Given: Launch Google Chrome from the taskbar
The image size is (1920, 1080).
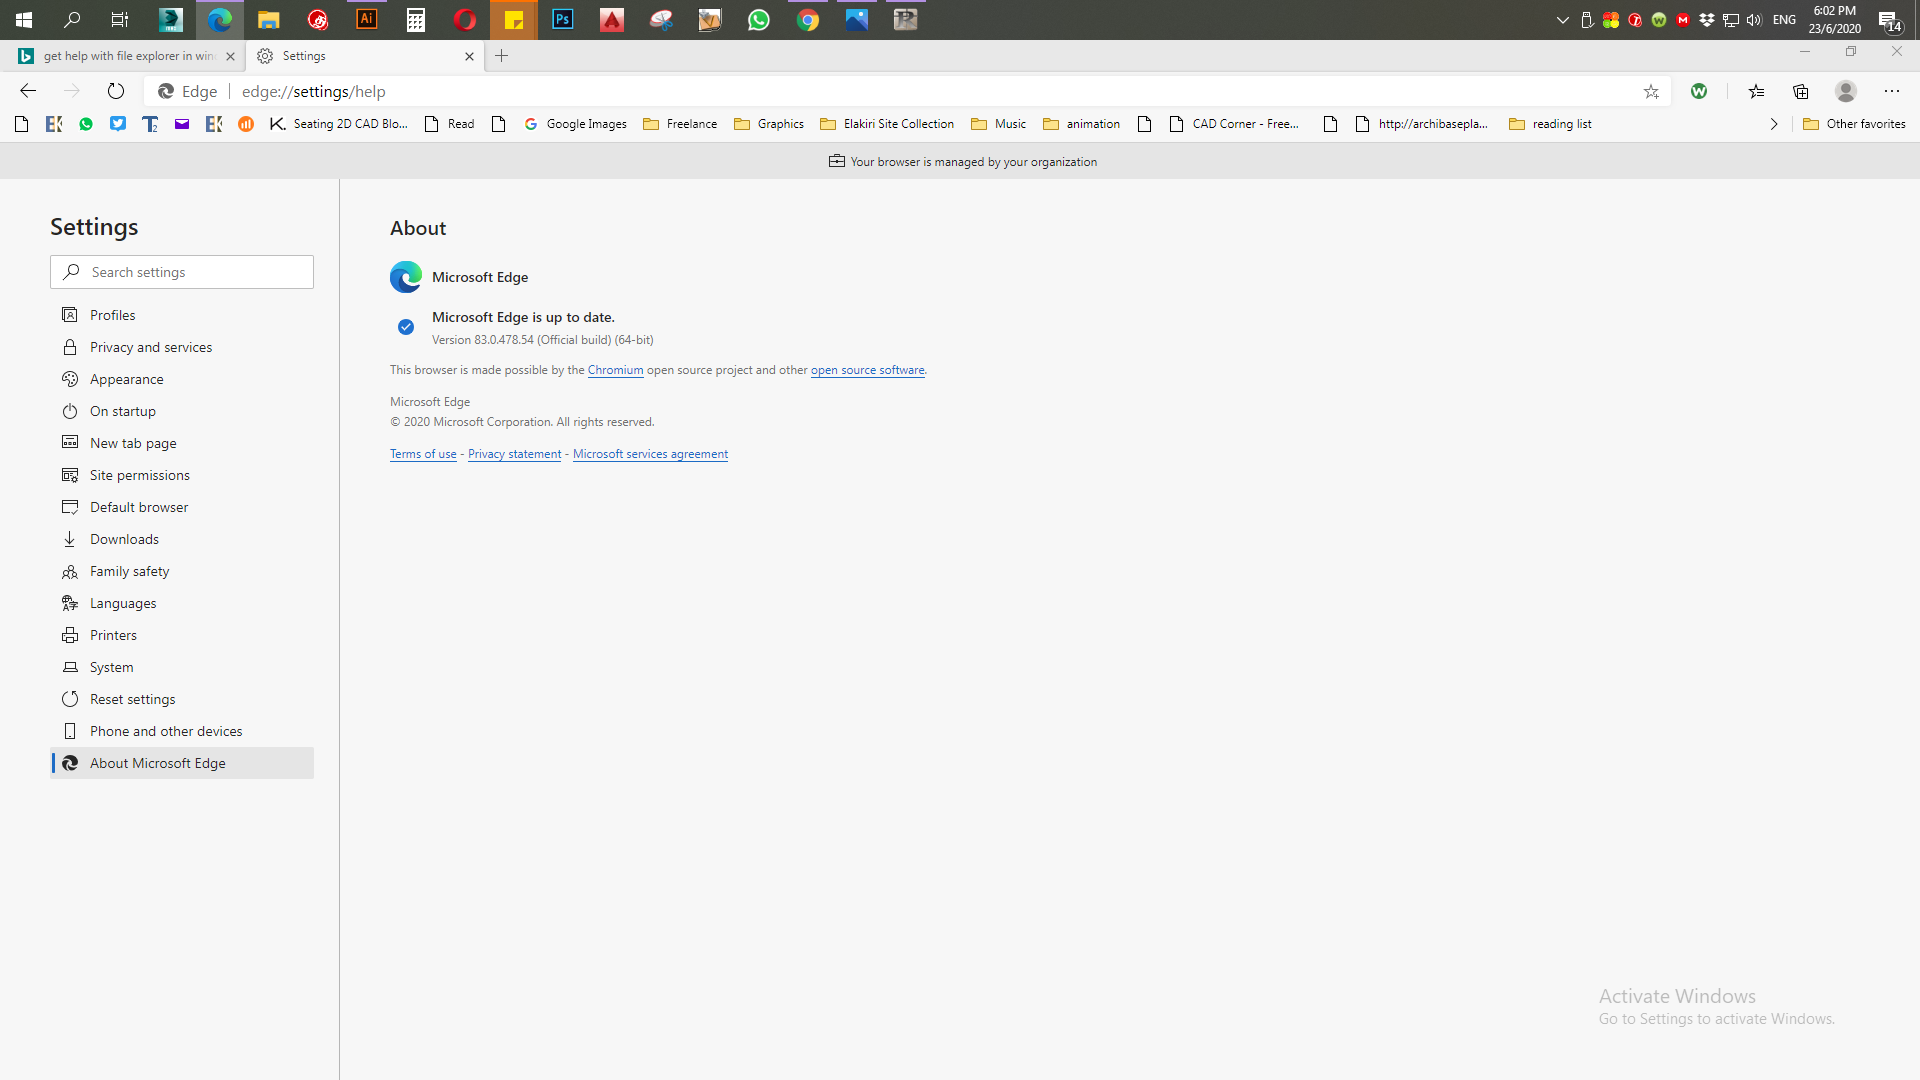Looking at the screenshot, I should (x=808, y=20).
